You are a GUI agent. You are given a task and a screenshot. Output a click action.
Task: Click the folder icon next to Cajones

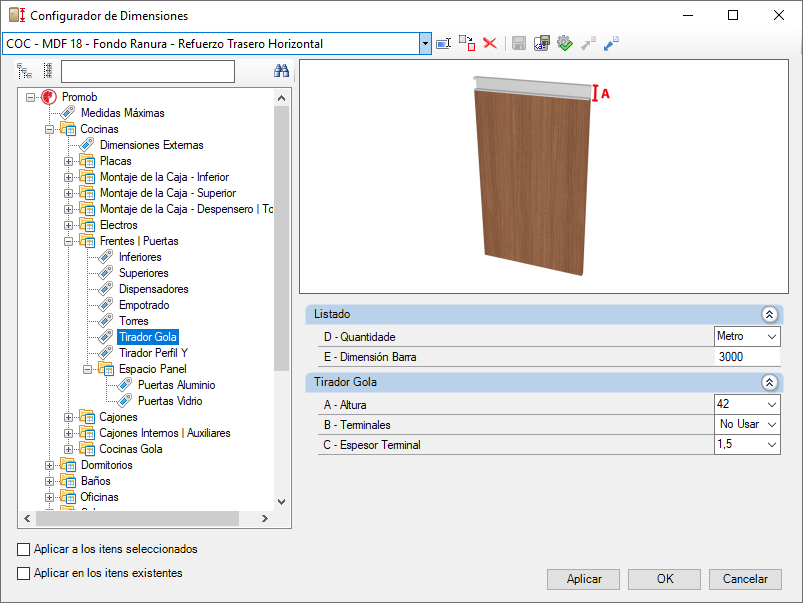click(x=87, y=417)
